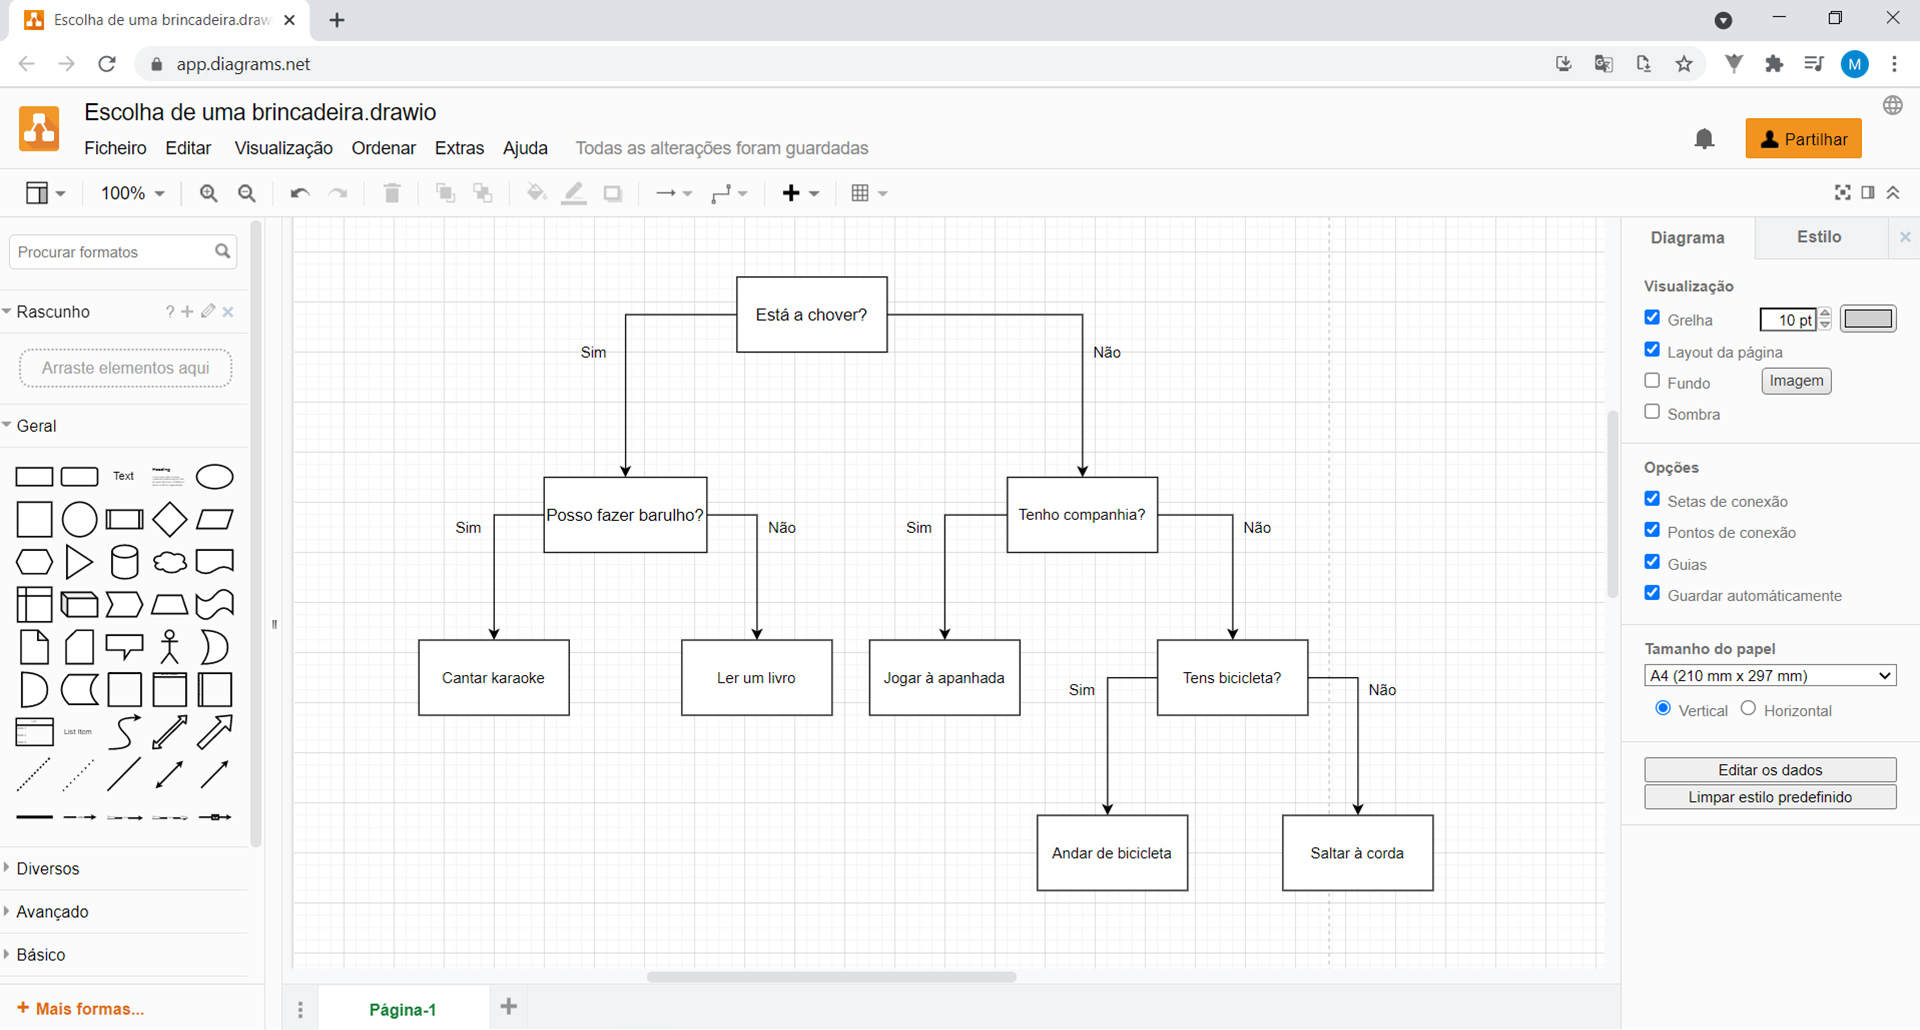This screenshot has width=1920, height=1030.
Task: Click the zoom in magnifier icon
Action: [208, 194]
